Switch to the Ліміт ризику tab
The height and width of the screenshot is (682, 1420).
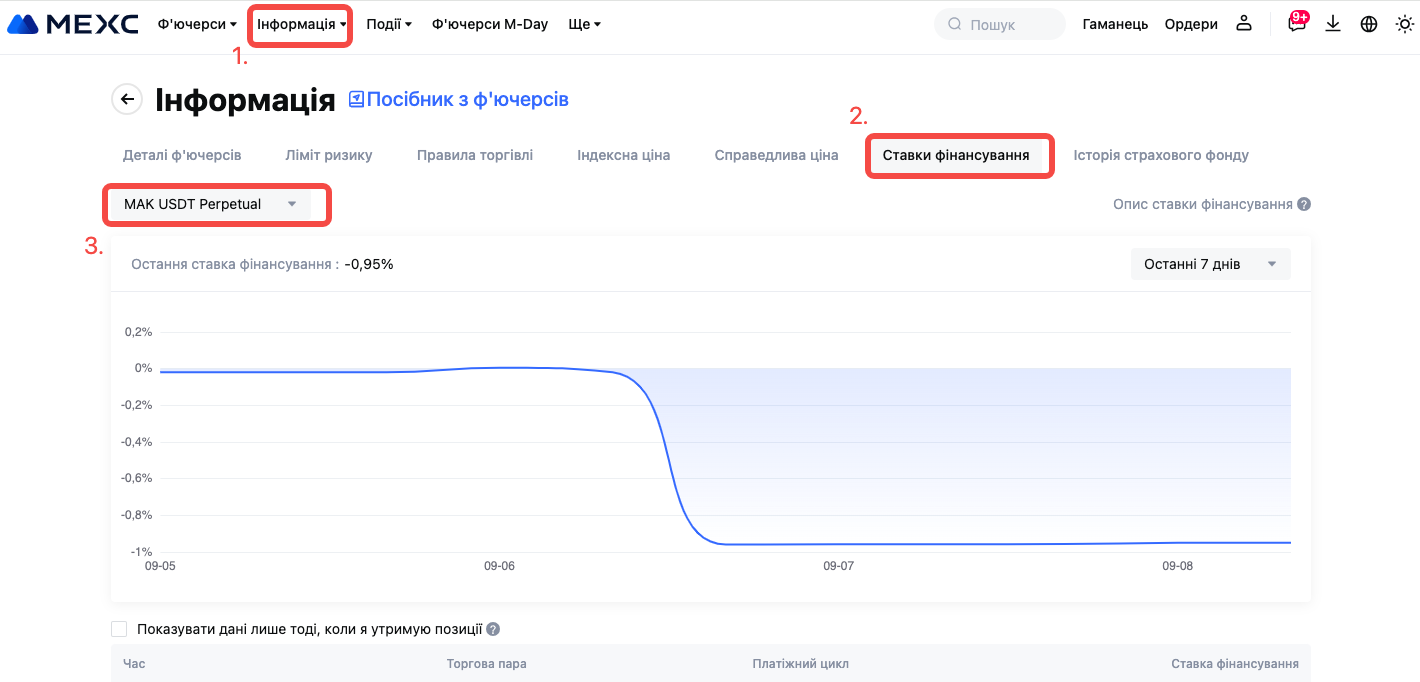point(328,155)
